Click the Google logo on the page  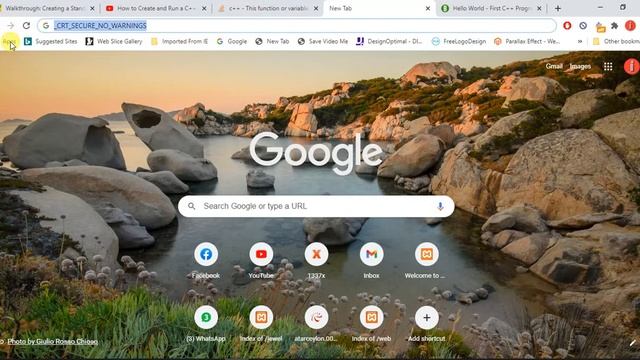coord(316,152)
